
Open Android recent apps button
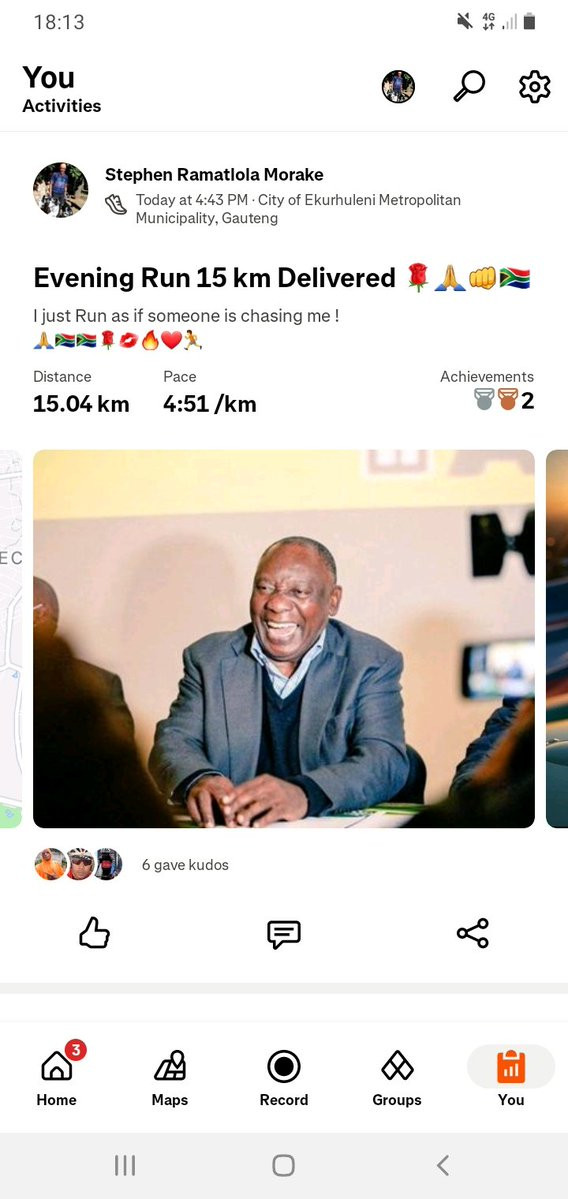[125, 1165]
